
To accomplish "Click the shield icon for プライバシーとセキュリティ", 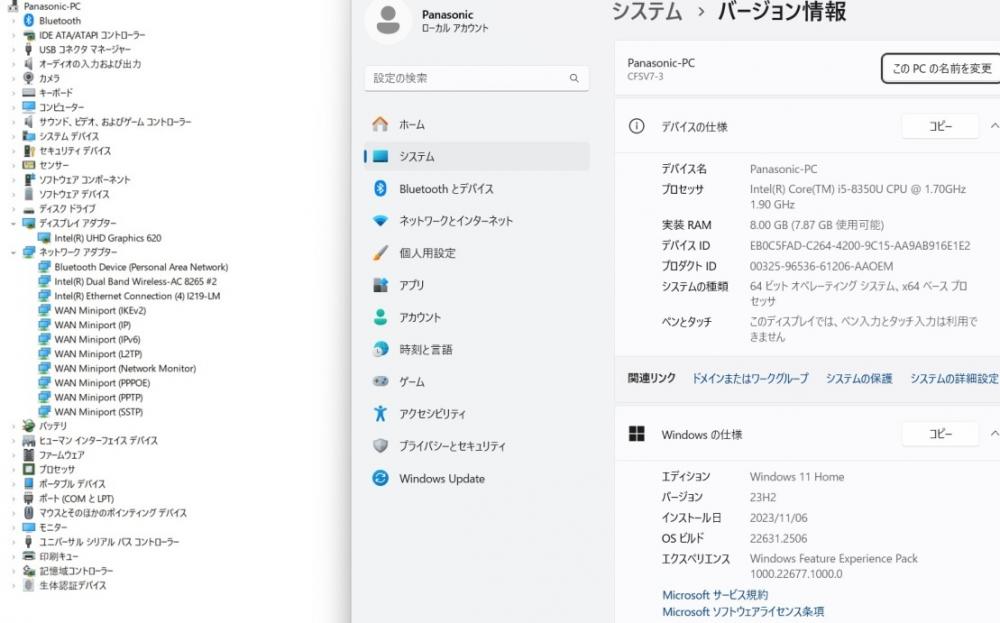I will 380,446.
